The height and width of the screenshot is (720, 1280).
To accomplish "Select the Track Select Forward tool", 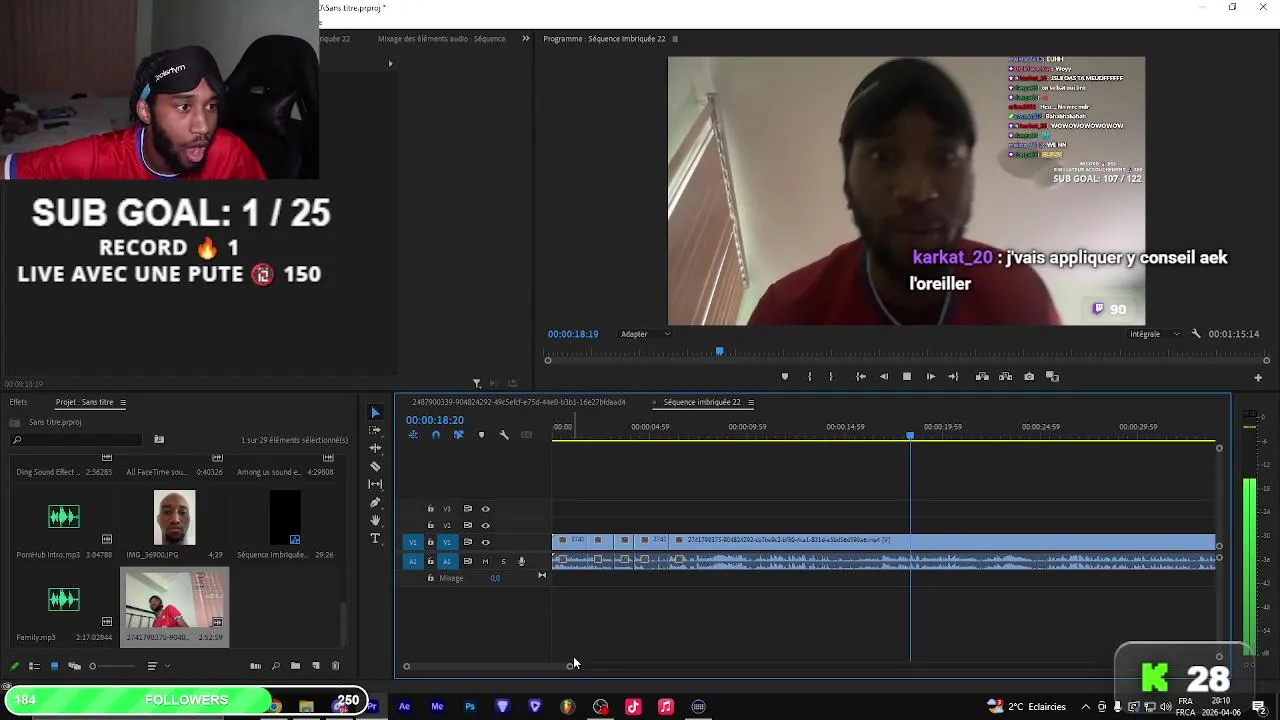I will click(375, 430).
